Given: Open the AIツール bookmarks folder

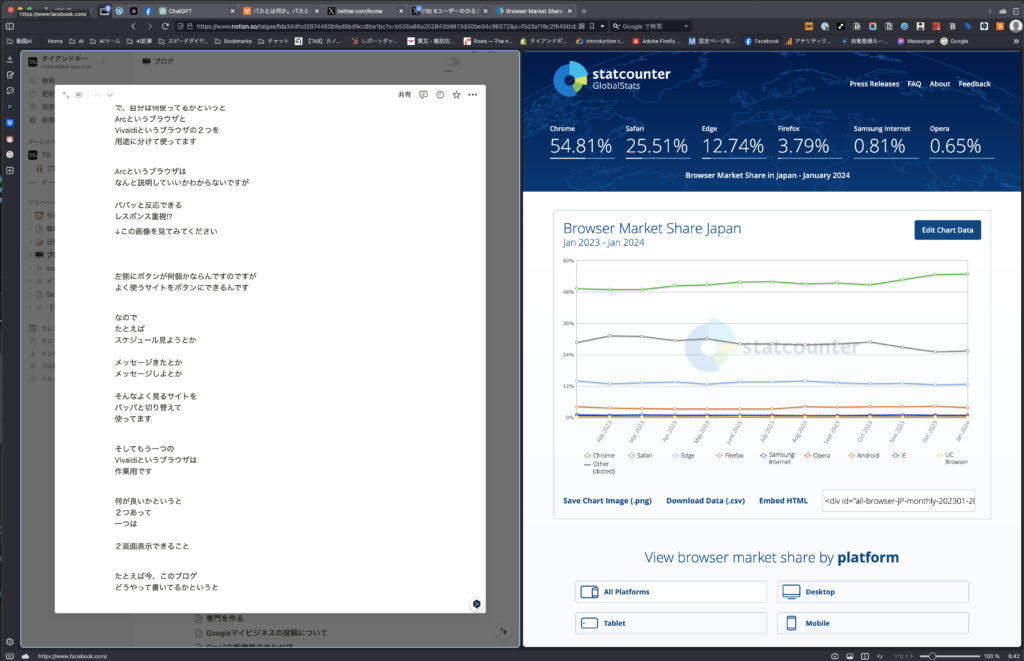Looking at the screenshot, I should [x=104, y=41].
